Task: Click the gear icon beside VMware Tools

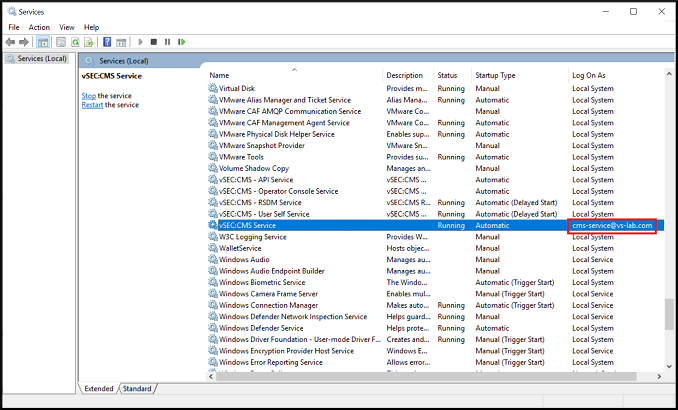Action: 213,157
